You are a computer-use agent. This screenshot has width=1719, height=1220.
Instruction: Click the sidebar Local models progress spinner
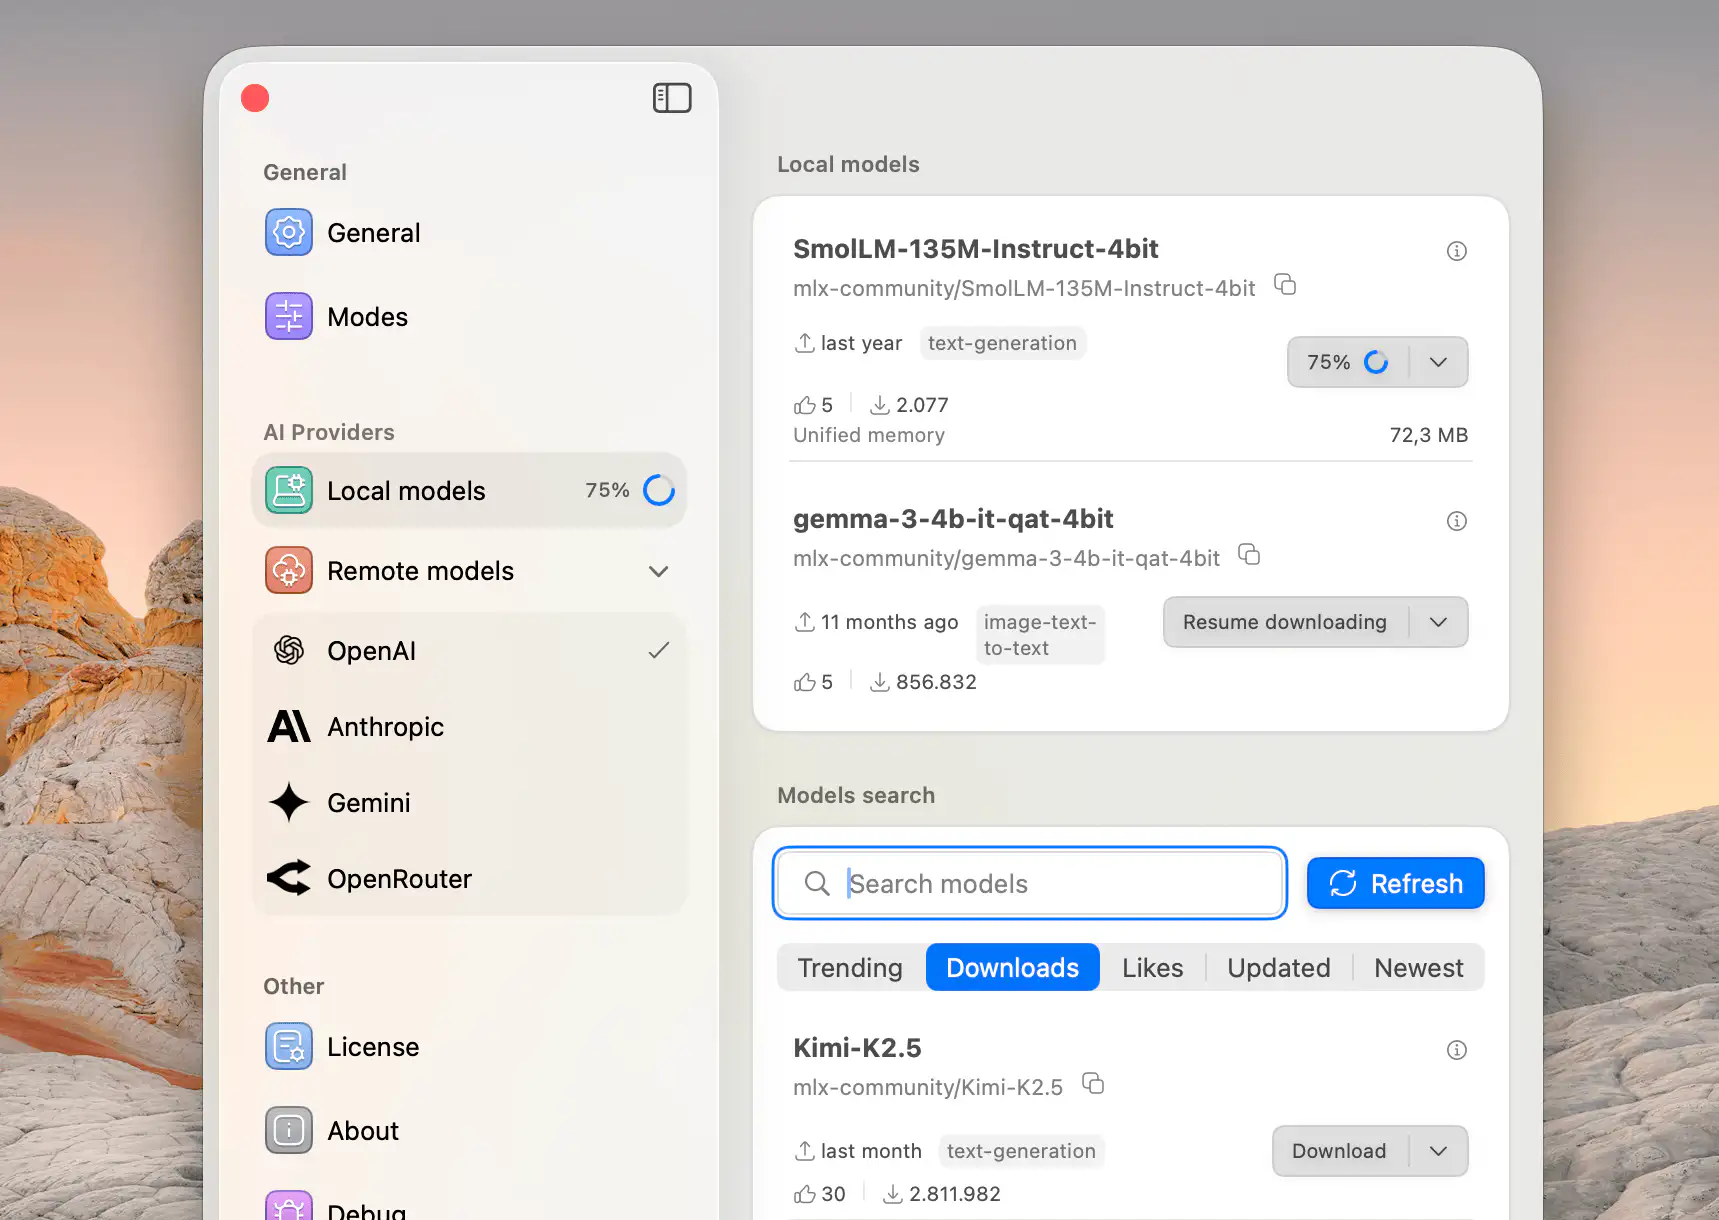point(659,490)
